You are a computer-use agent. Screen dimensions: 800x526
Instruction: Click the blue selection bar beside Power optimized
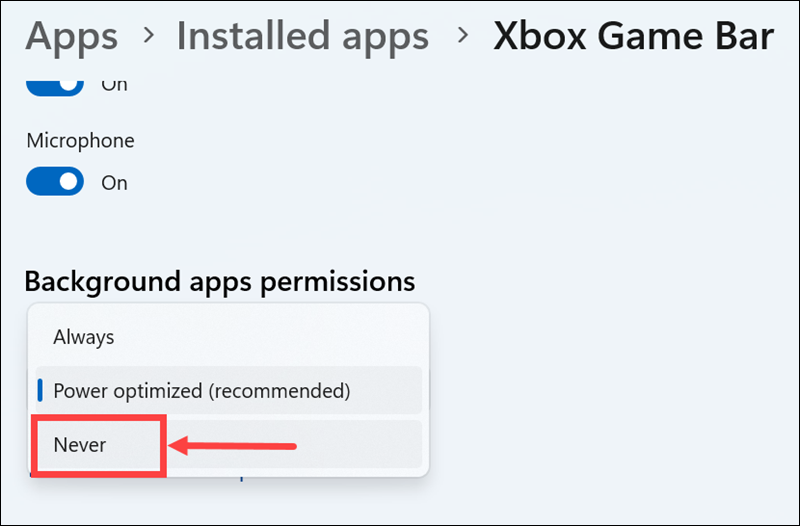pos(40,391)
